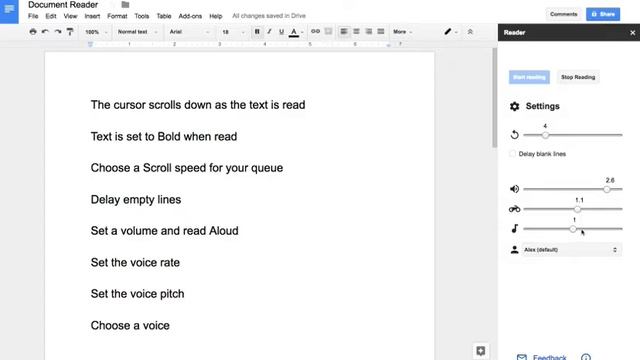Click the Print icon in toolbar
The height and width of the screenshot is (360, 640).
click(33, 31)
